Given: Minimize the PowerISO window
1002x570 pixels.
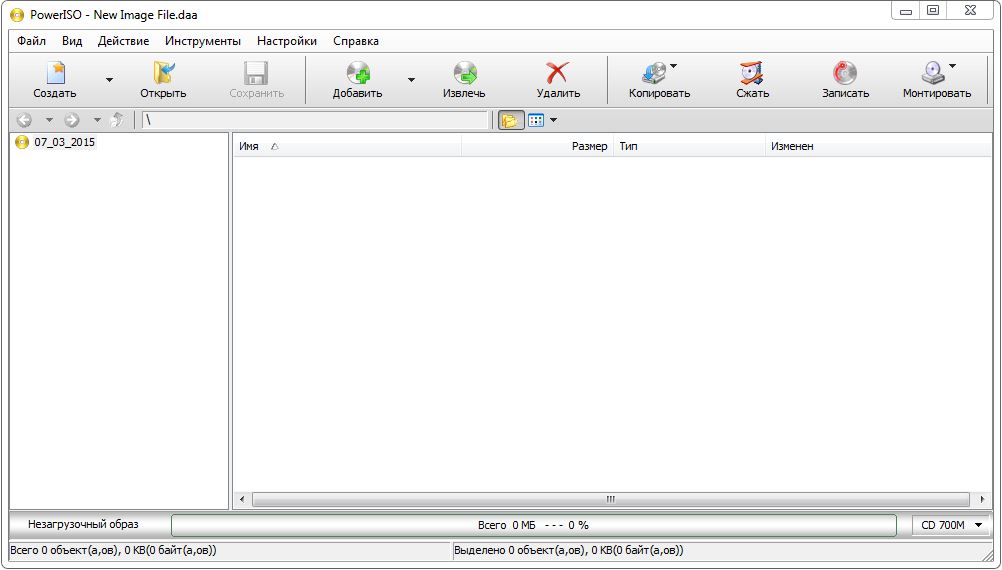Looking at the screenshot, I should coord(906,11).
